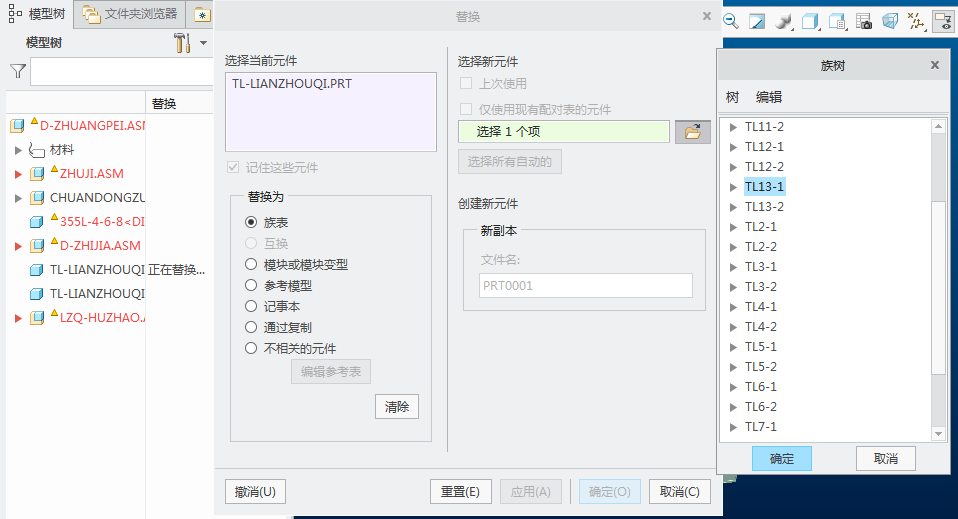Select the 参考模型 radio option
The width and height of the screenshot is (958, 519).
point(250,285)
